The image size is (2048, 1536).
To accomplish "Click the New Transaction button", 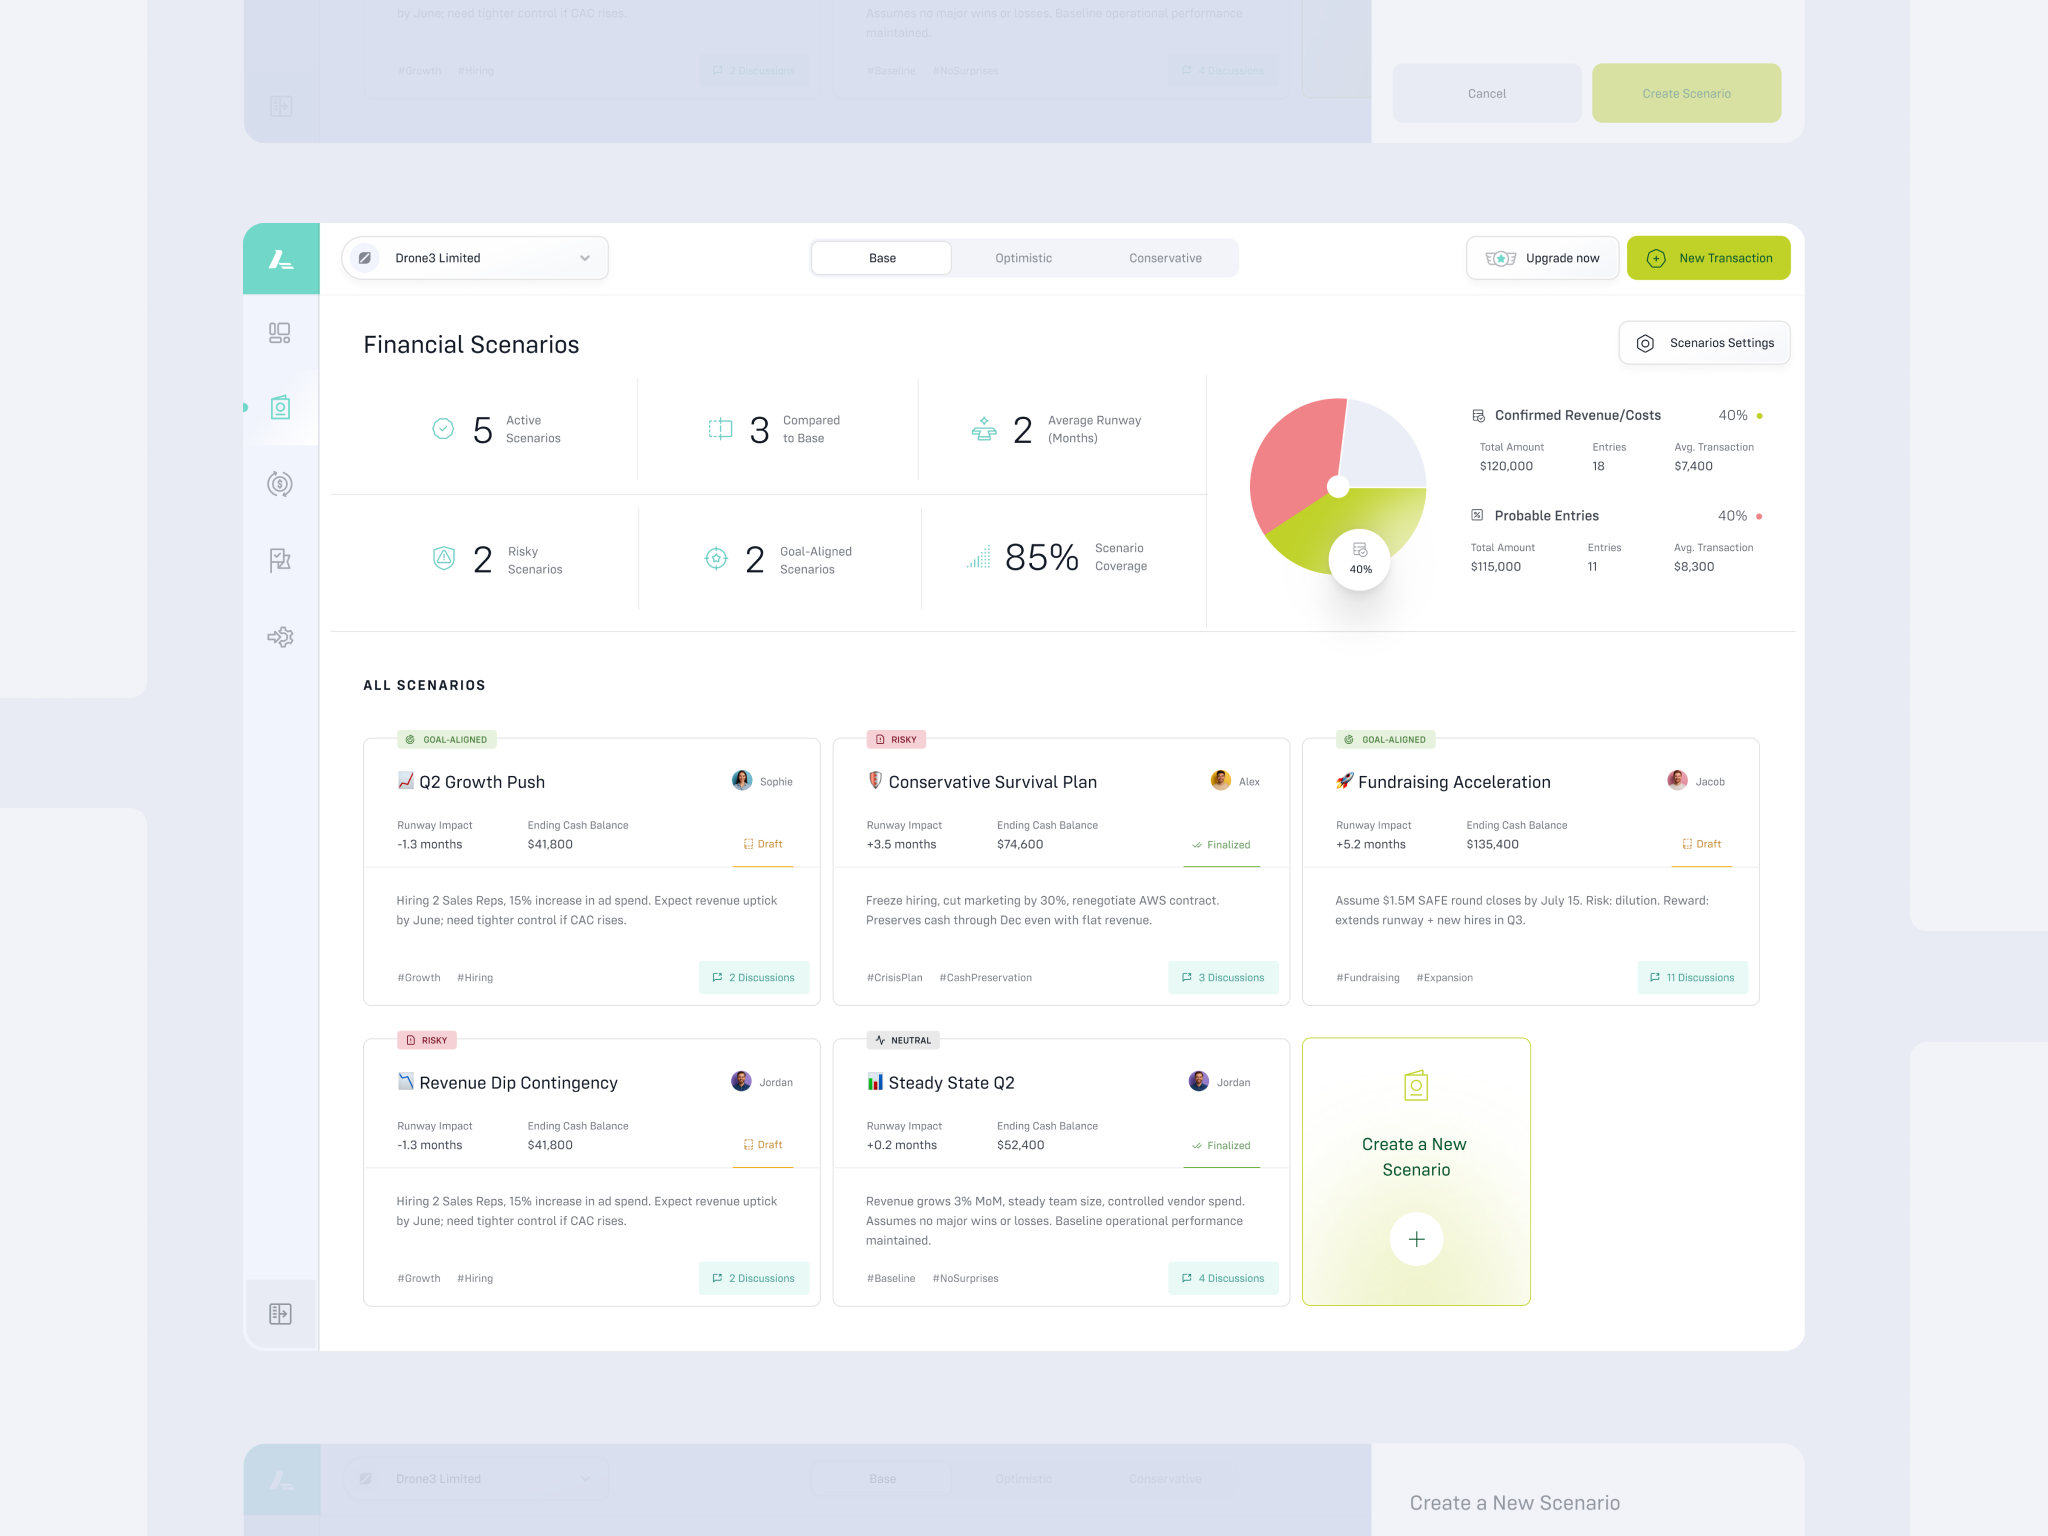I will pyautogui.click(x=1708, y=258).
